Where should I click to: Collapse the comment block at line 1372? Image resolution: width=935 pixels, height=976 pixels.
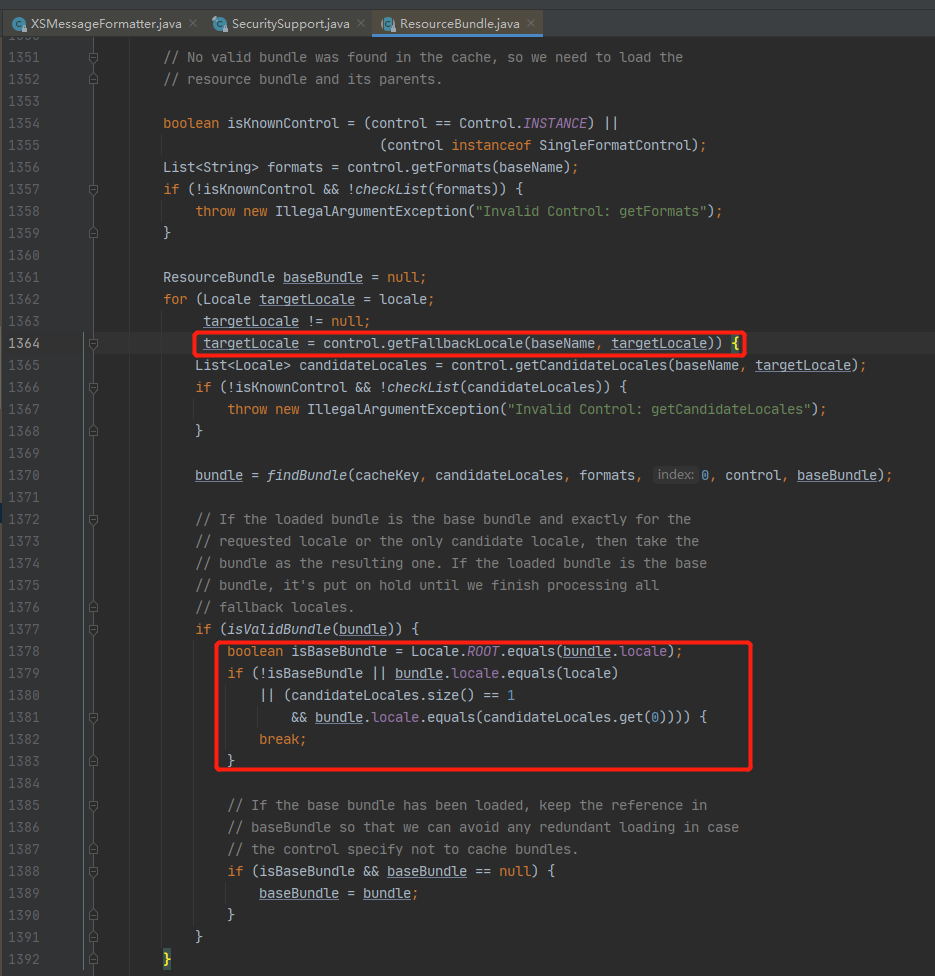93,519
